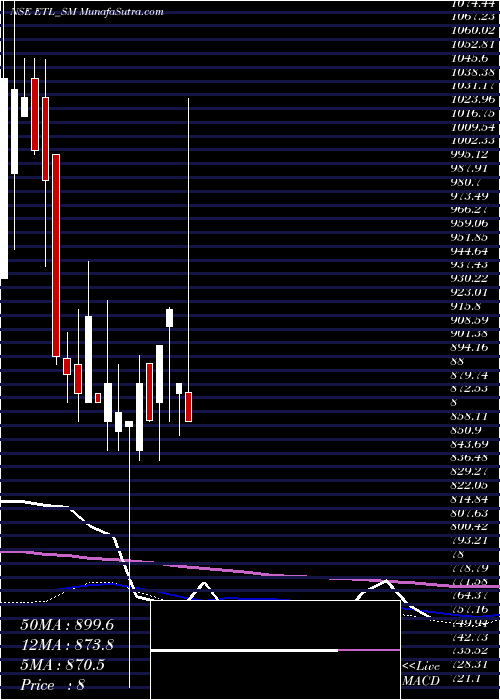
Task: Select the 50MA : 899.6 label
Action: tap(67, 625)
